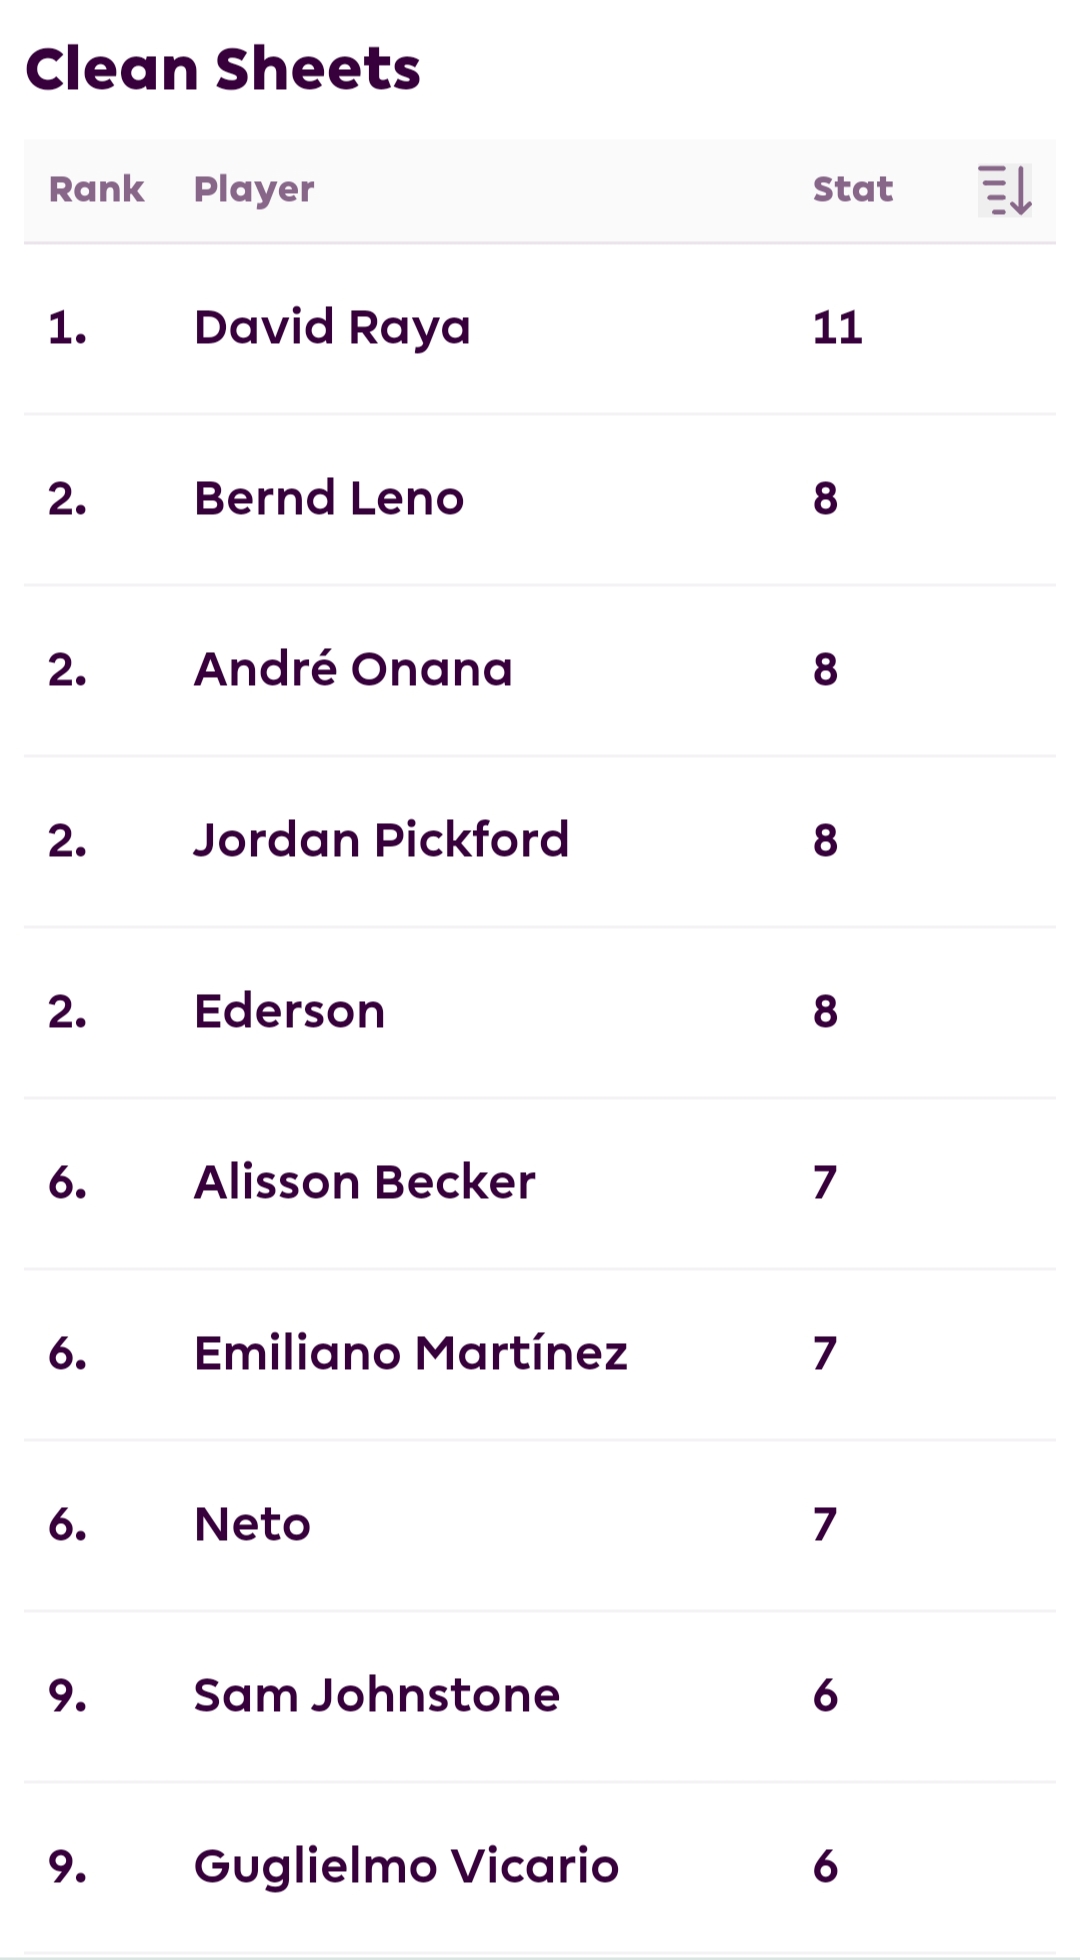Click the Clean Sheets heading

click(x=223, y=69)
